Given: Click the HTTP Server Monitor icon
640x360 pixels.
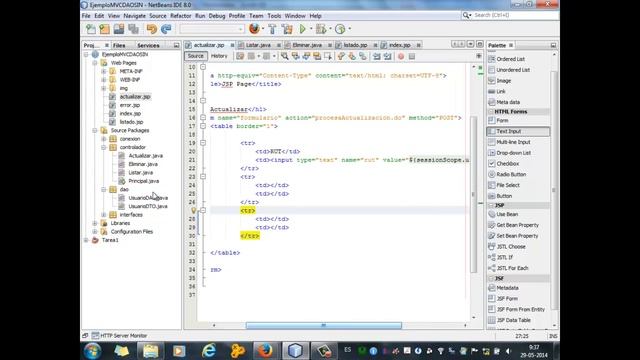Looking at the screenshot, I should [95, 336].
